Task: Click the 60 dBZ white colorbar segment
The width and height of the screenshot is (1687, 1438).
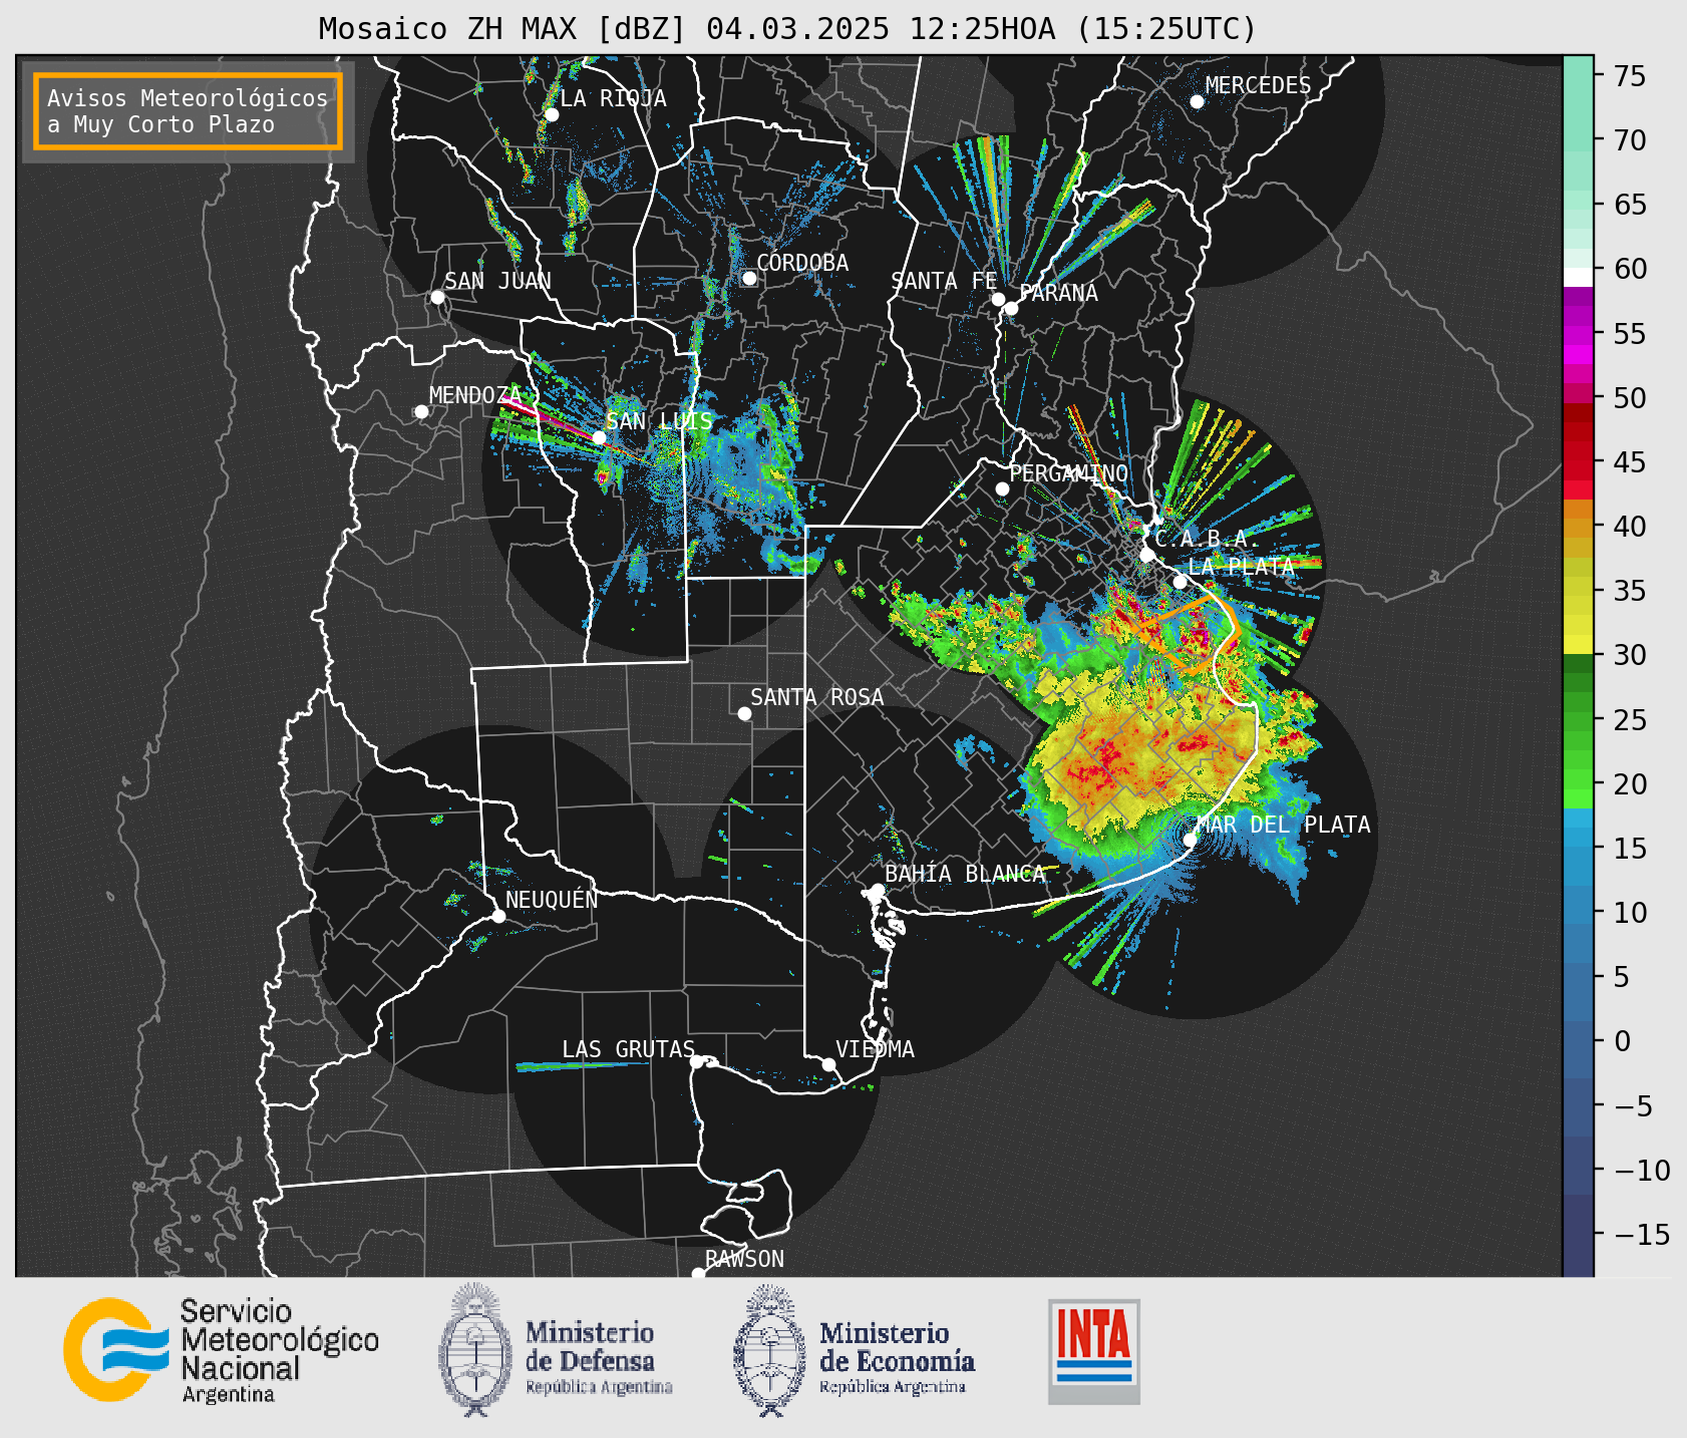Action: click(x=1578, y=277)
